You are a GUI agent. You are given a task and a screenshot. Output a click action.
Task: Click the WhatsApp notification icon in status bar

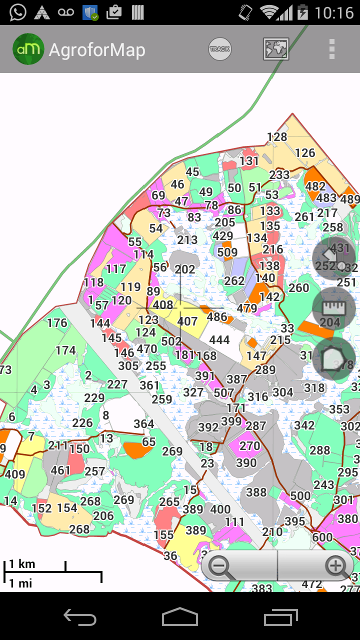(18, 12)
